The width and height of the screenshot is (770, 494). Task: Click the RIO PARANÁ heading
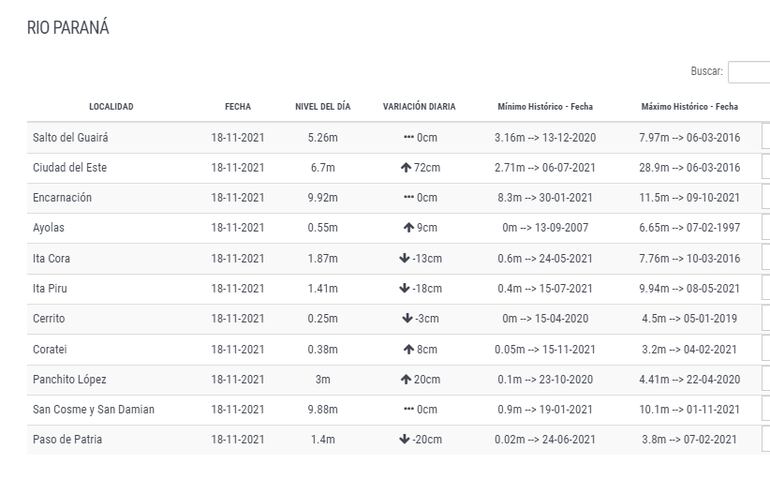(68, 28)
